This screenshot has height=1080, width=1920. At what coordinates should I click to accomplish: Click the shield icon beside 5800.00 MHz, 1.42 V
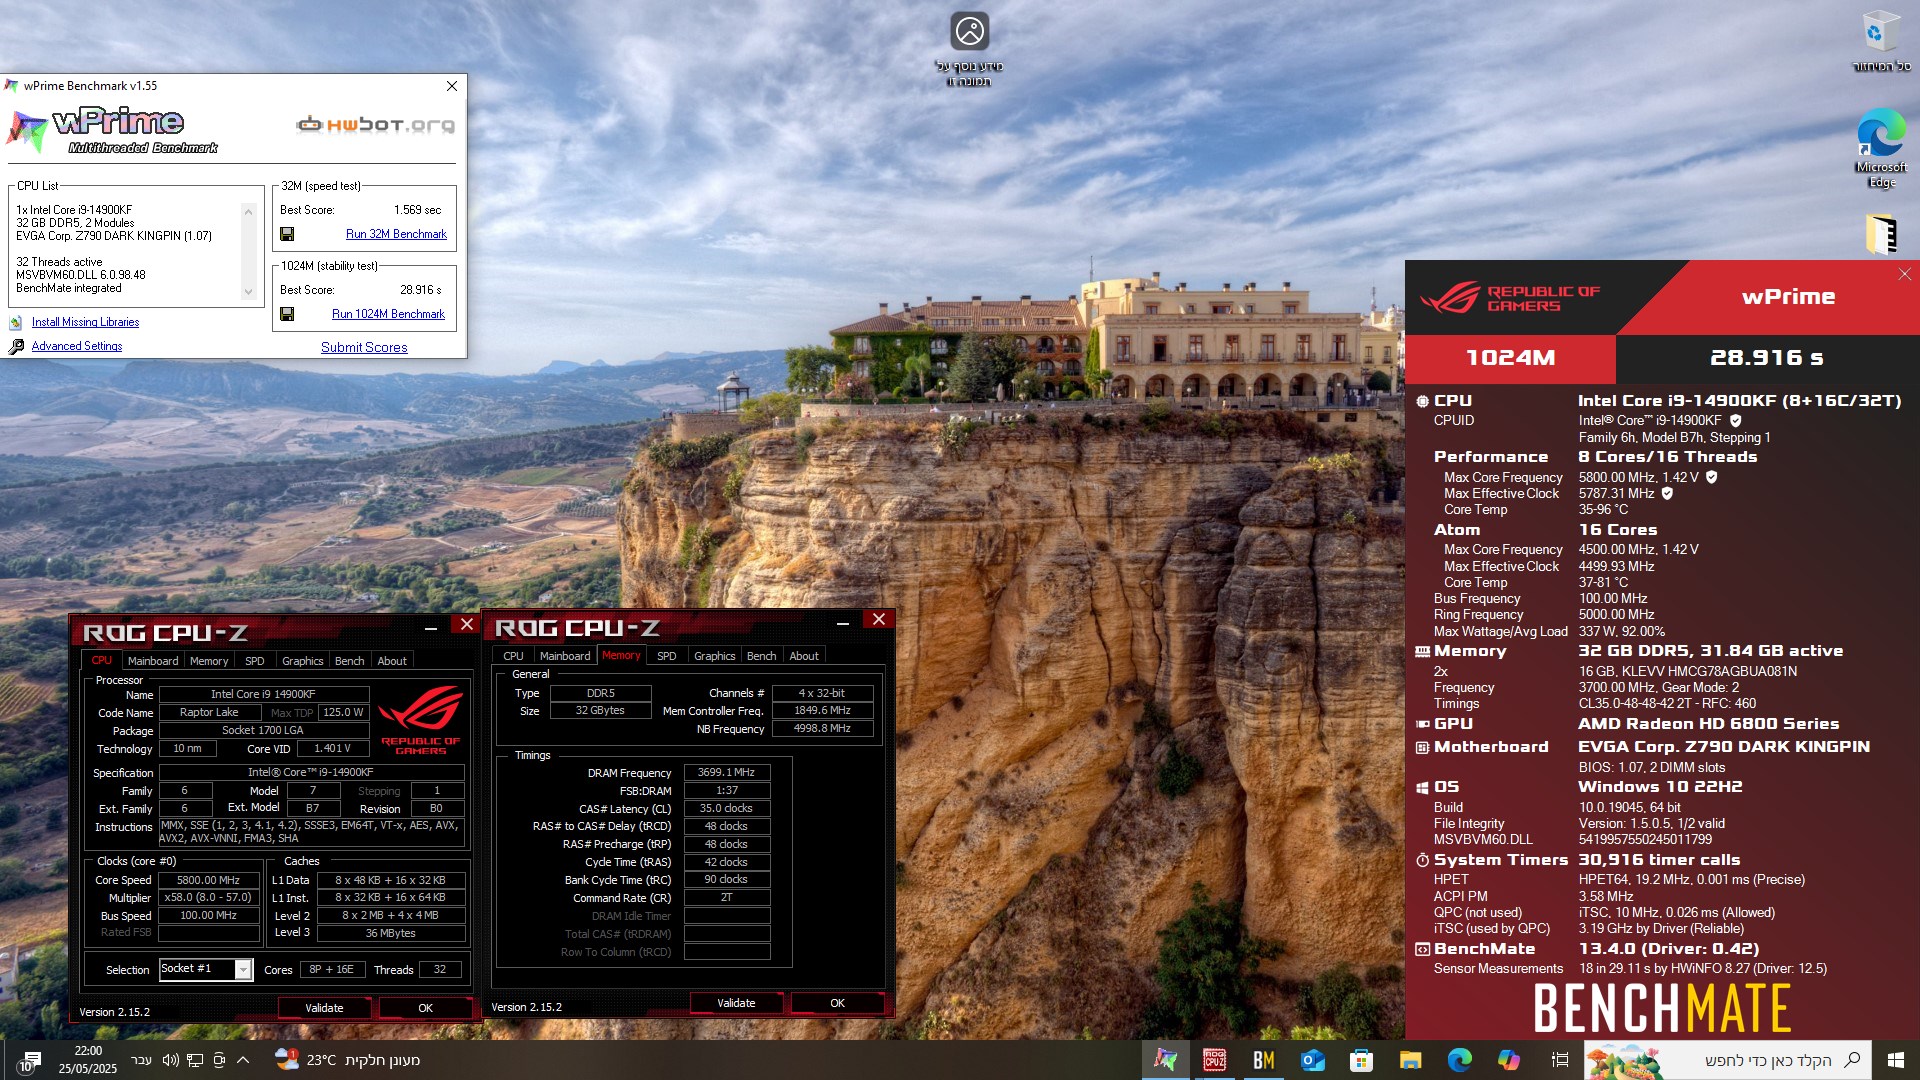[x=1712, y=478]
